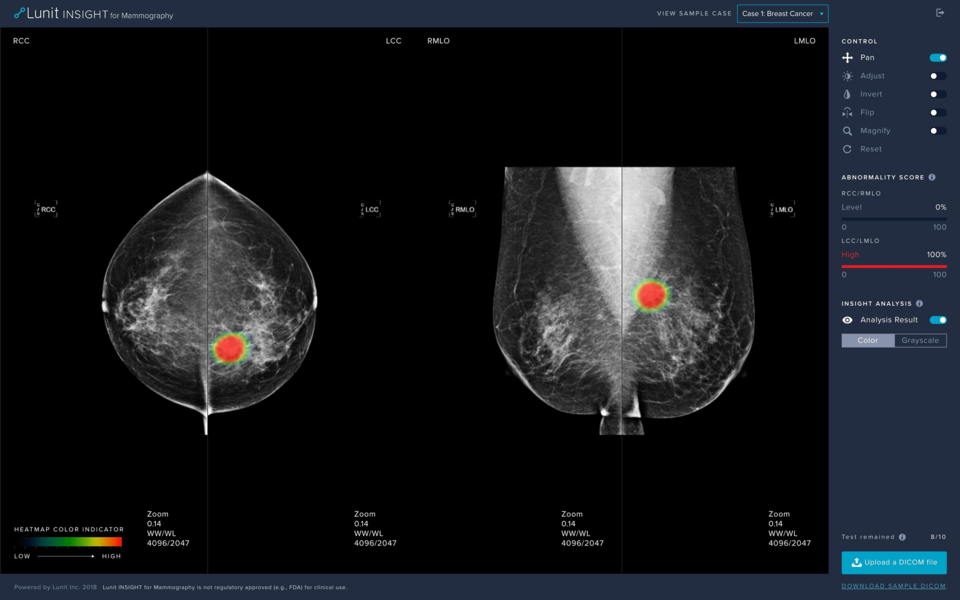Turn on the Magnify toggle
Viewport: 960px width, 600px height.
937,131
